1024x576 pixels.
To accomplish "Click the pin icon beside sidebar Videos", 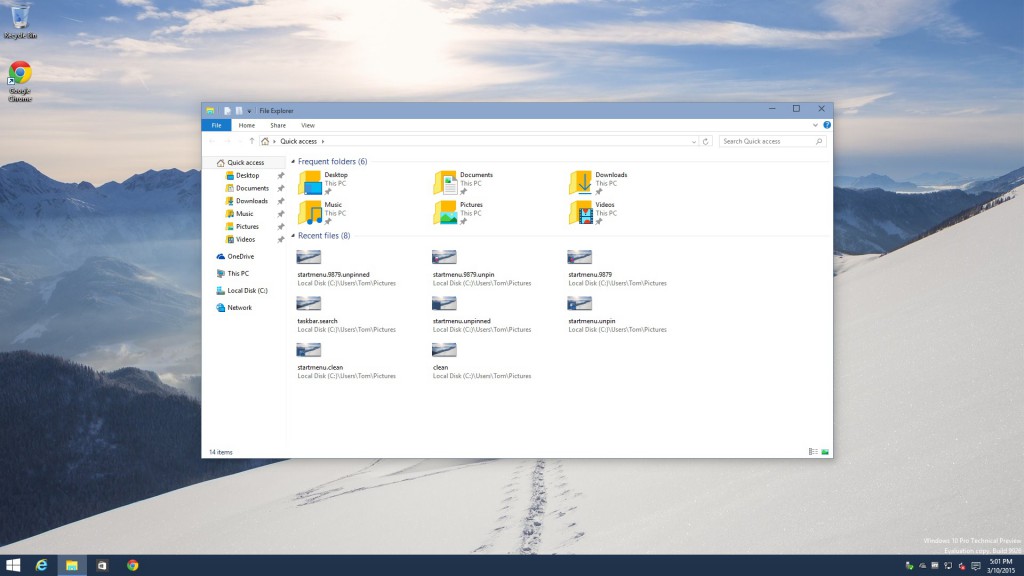I will click(x=281, y=240).
